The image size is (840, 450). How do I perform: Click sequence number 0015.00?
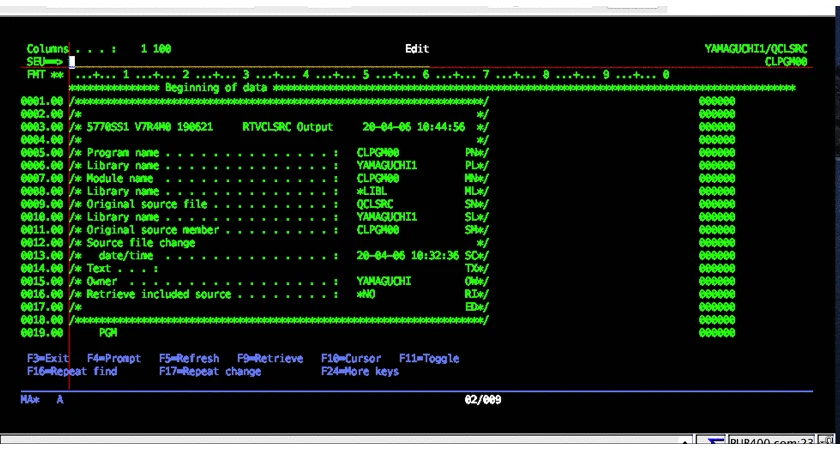[42, 281]
